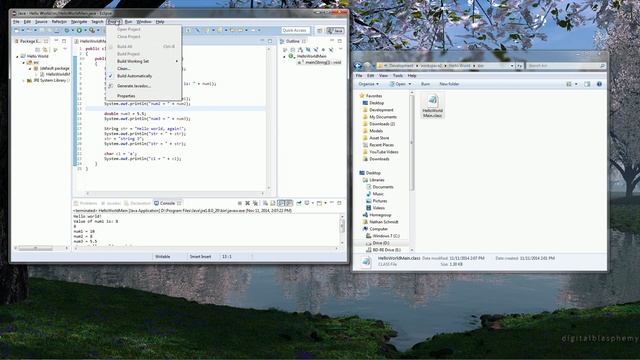The image size is (640, 360).
Task: Open the Display Selected Console dropdown
Action: pyautogui.click(x=312, y=203)
